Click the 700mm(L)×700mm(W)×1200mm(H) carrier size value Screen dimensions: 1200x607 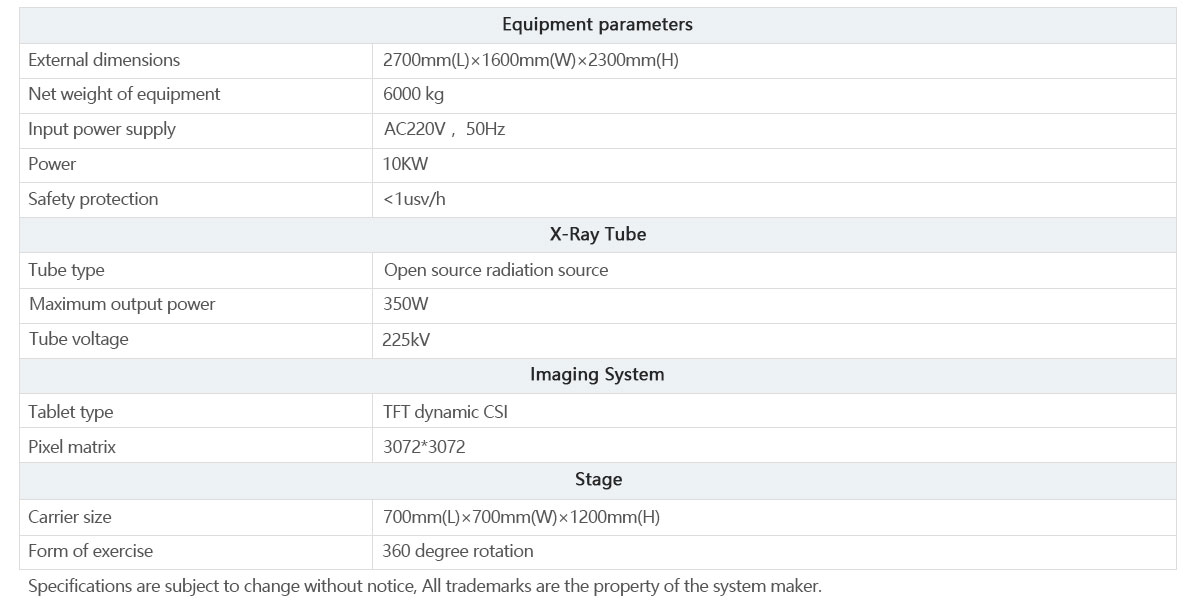pyautogui.click(x=521, y=517)
